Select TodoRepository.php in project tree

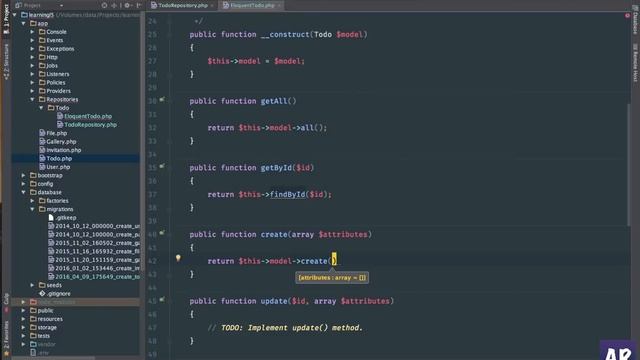point(90,124)
